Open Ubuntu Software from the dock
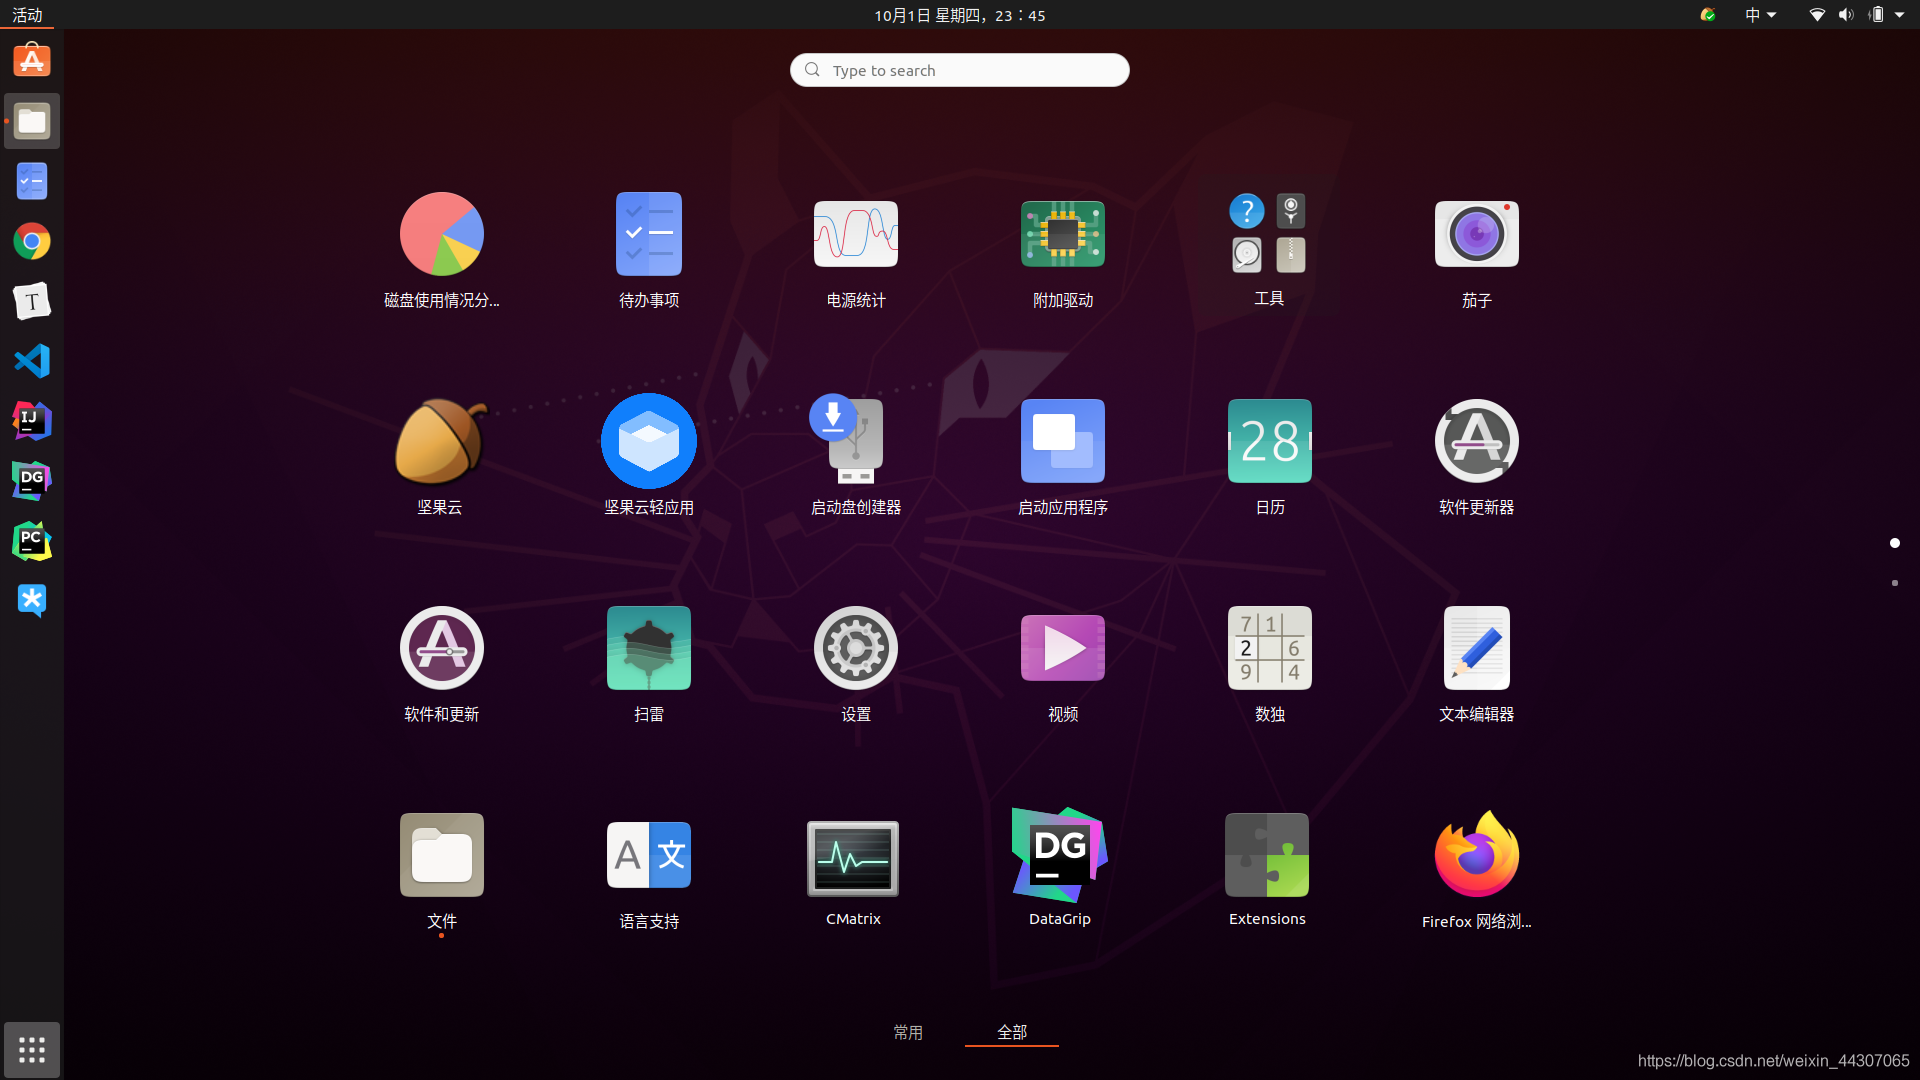The image size is (1920, 1080). [x=32, y=61]
